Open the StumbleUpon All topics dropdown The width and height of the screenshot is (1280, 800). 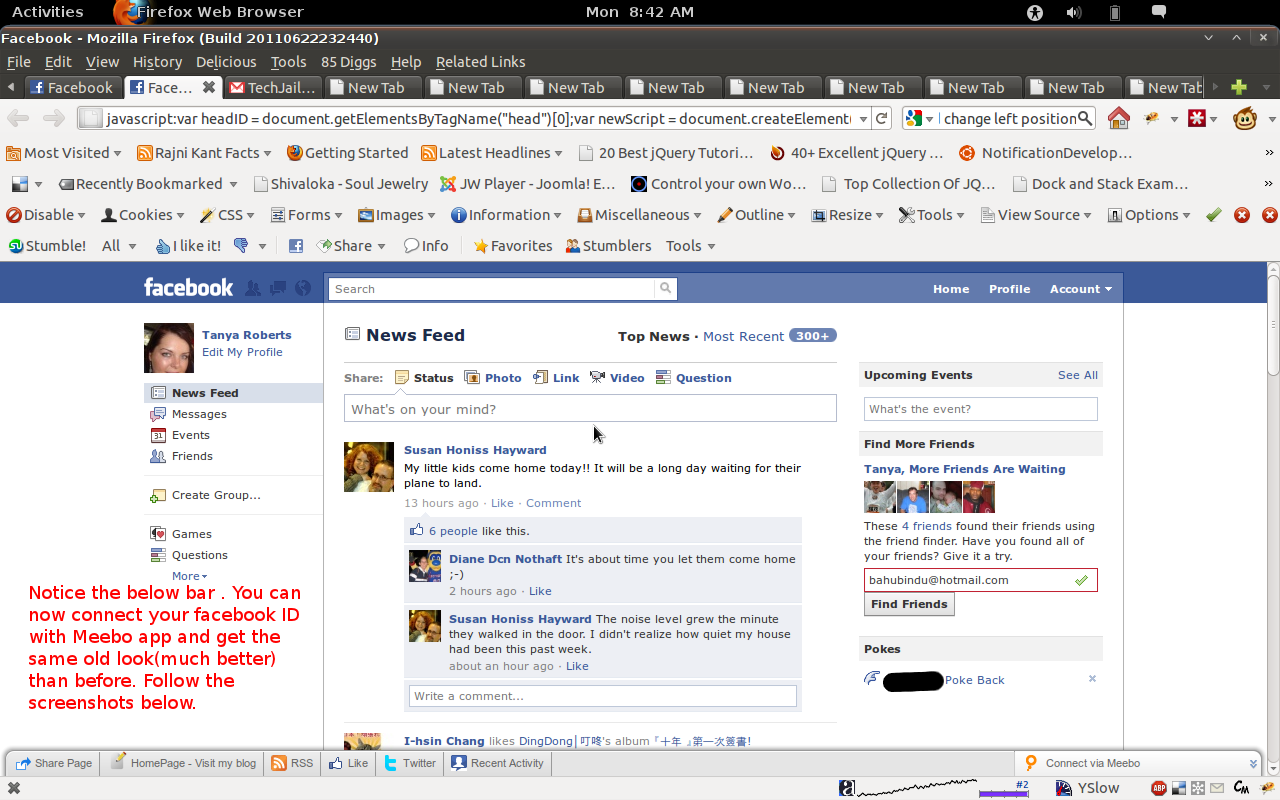[x=119, y=246]
